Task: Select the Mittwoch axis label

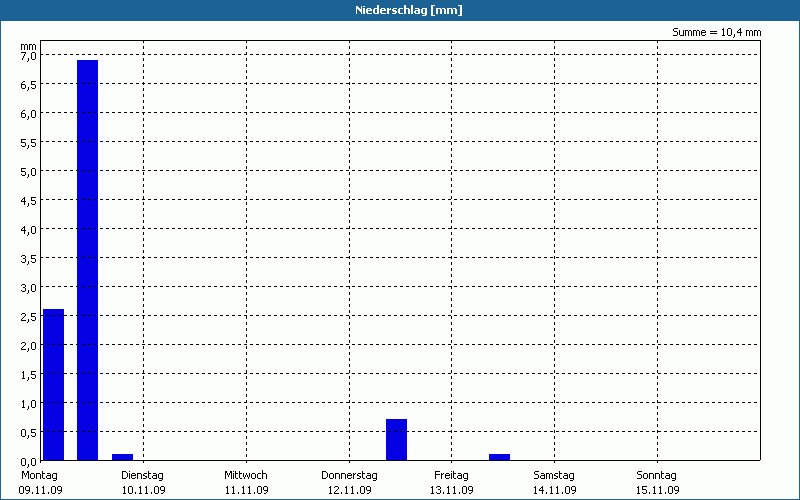Action: (x=246, y=476)
